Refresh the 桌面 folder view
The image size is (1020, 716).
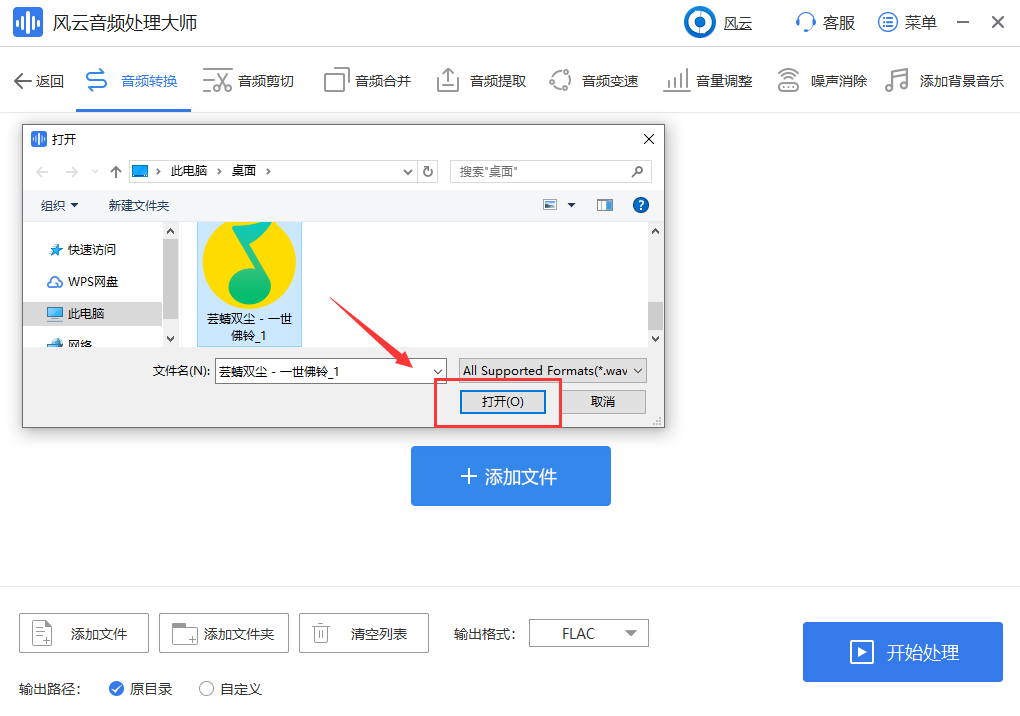(428, 172)
